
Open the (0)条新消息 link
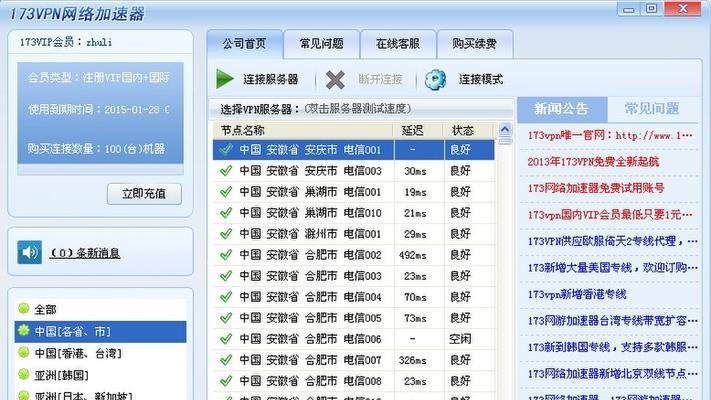click(x=85, y=253)
